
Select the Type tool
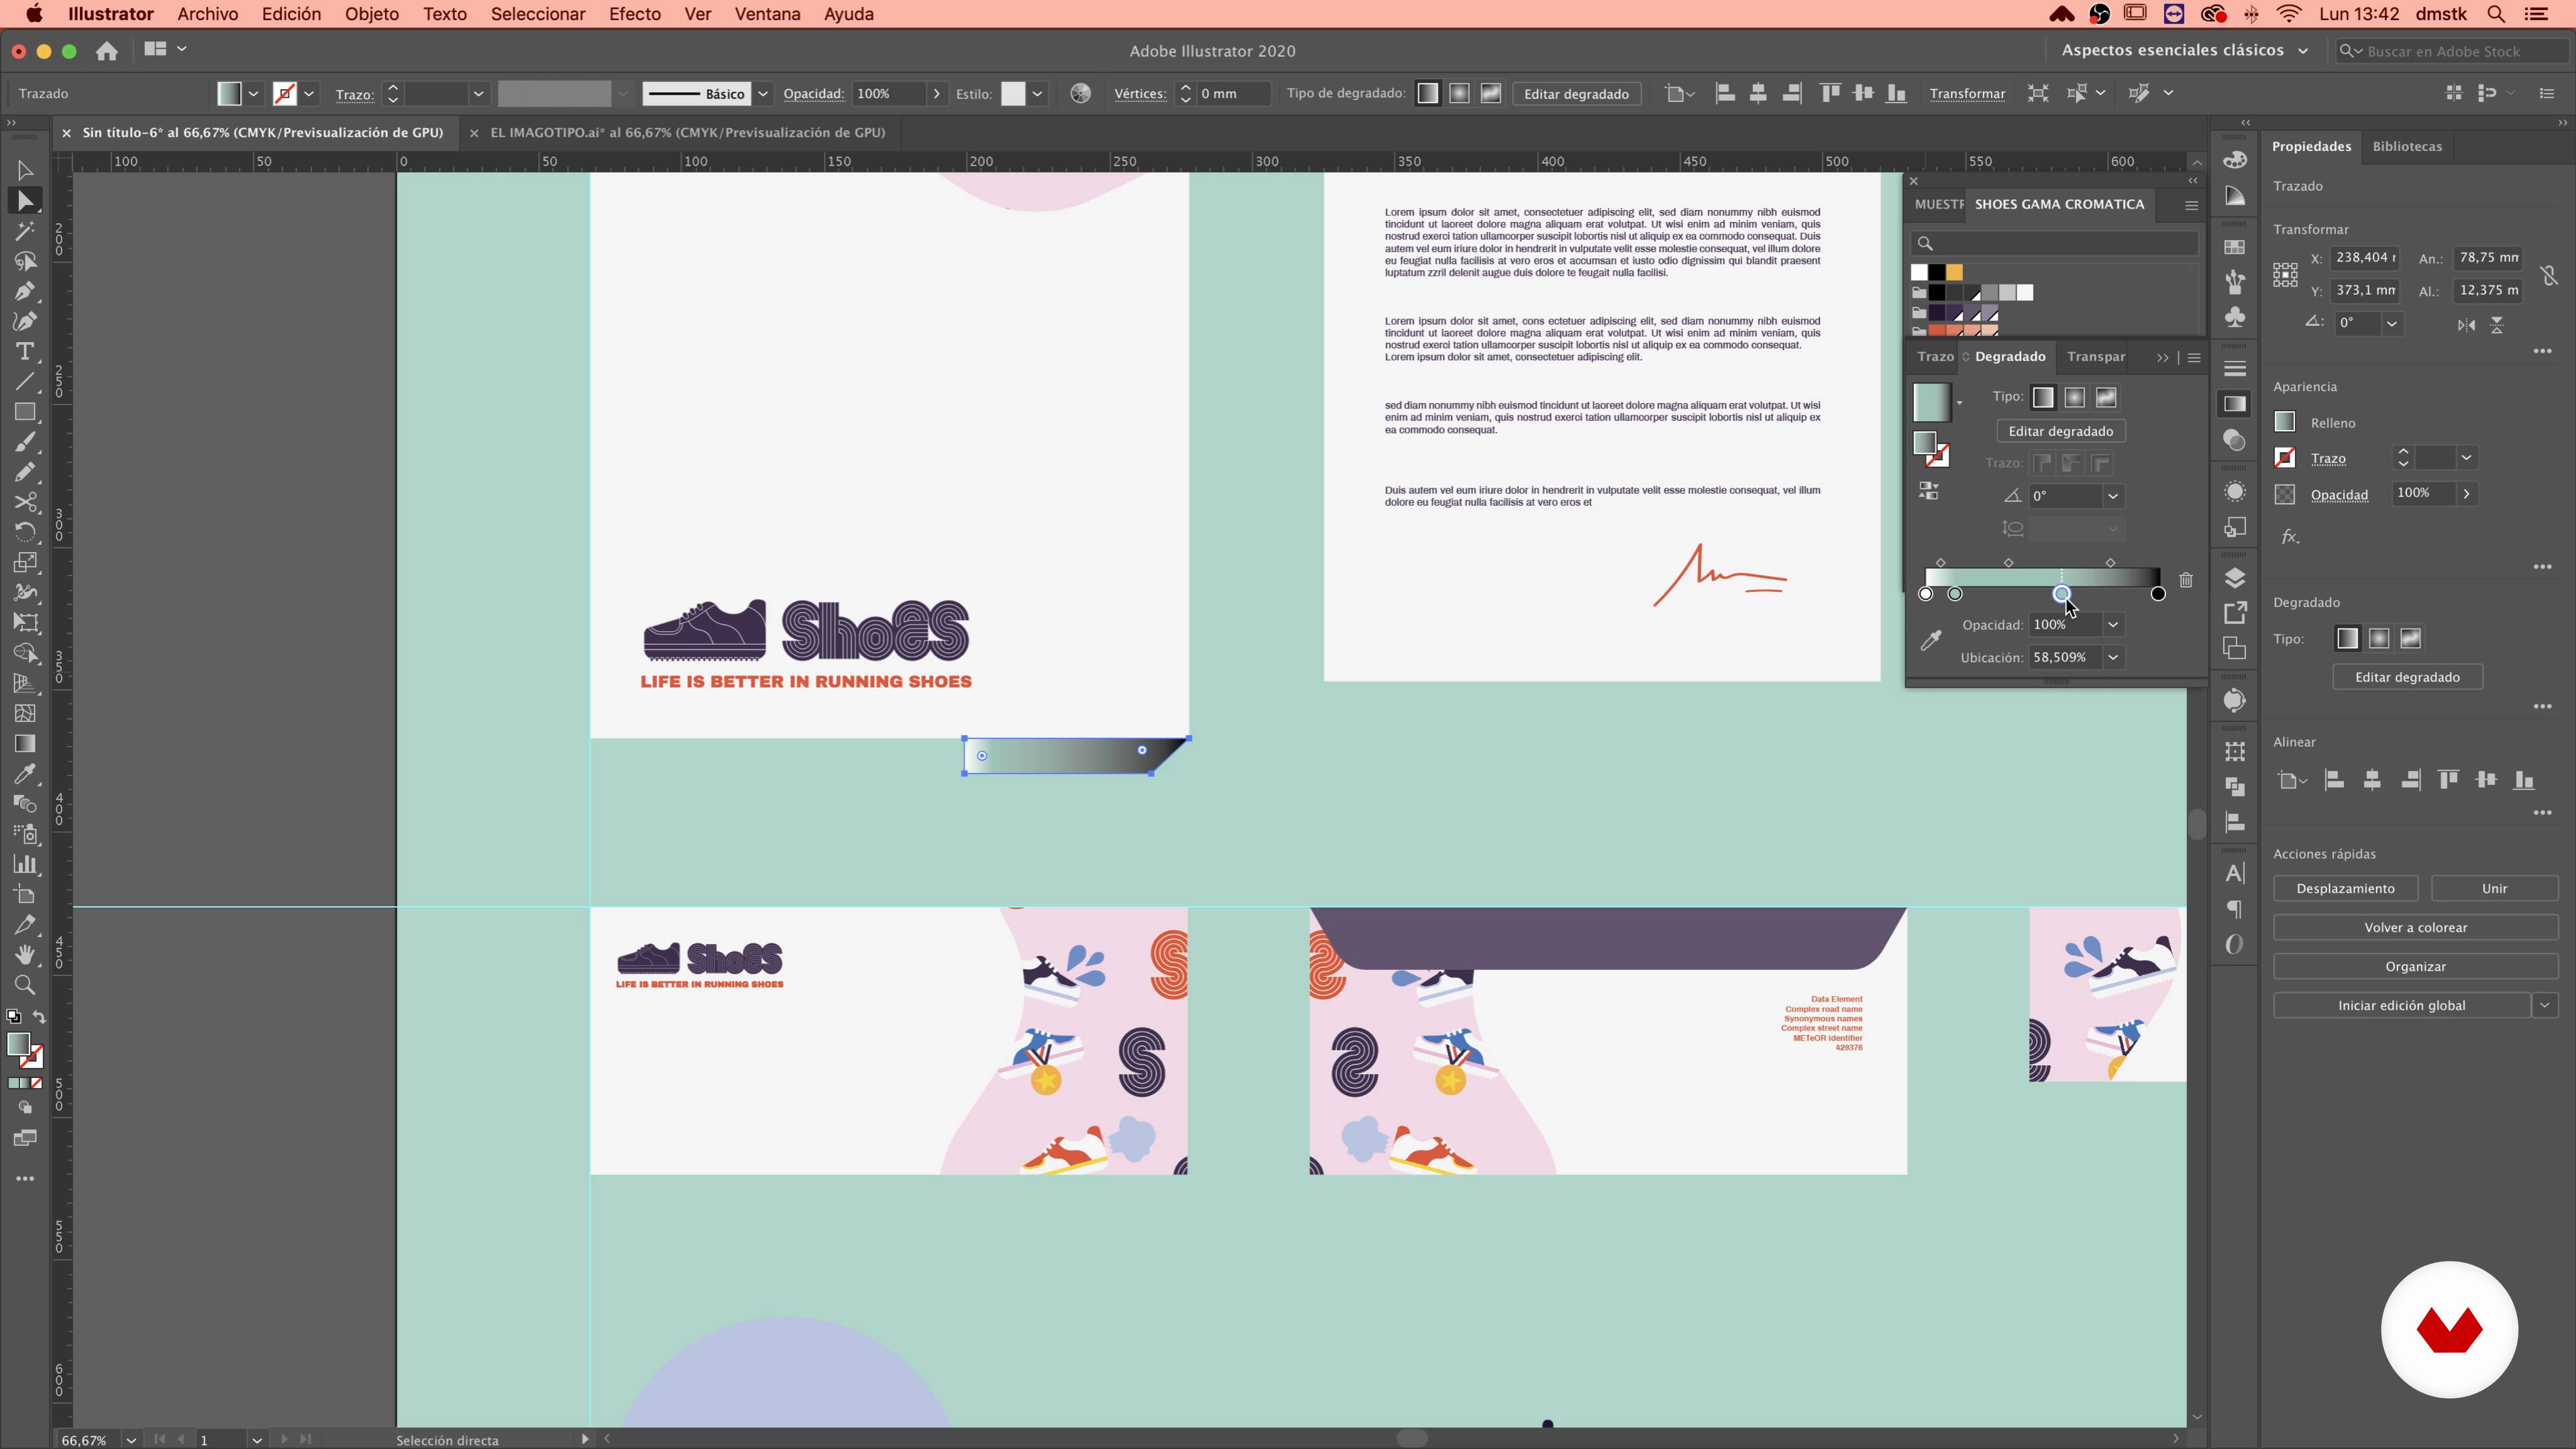(x=25, y=352)
